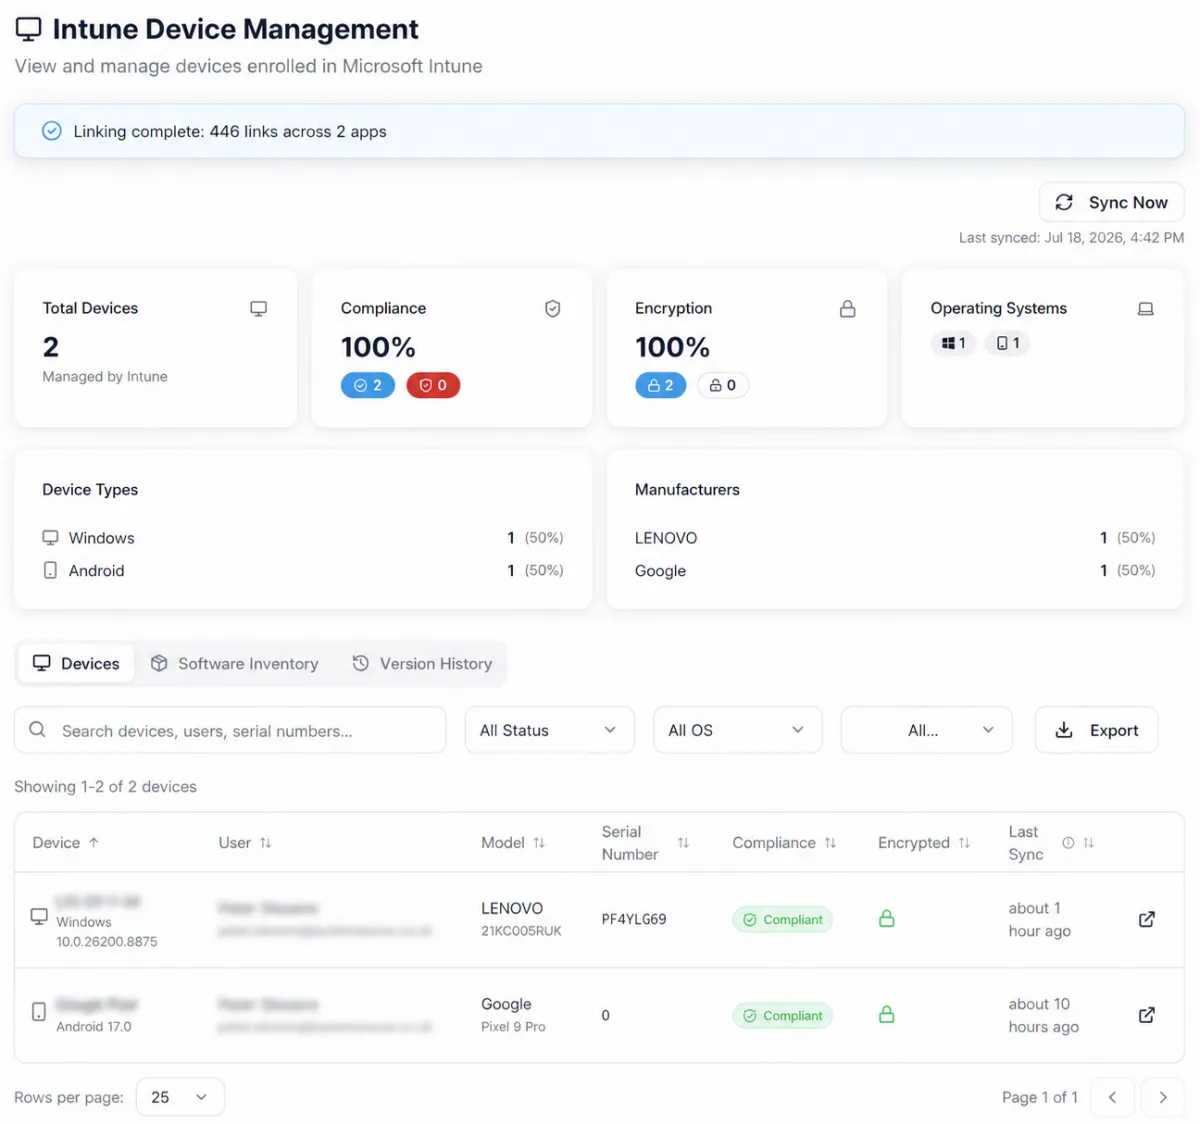Click the Android 17.0 text

[94, 1027]
